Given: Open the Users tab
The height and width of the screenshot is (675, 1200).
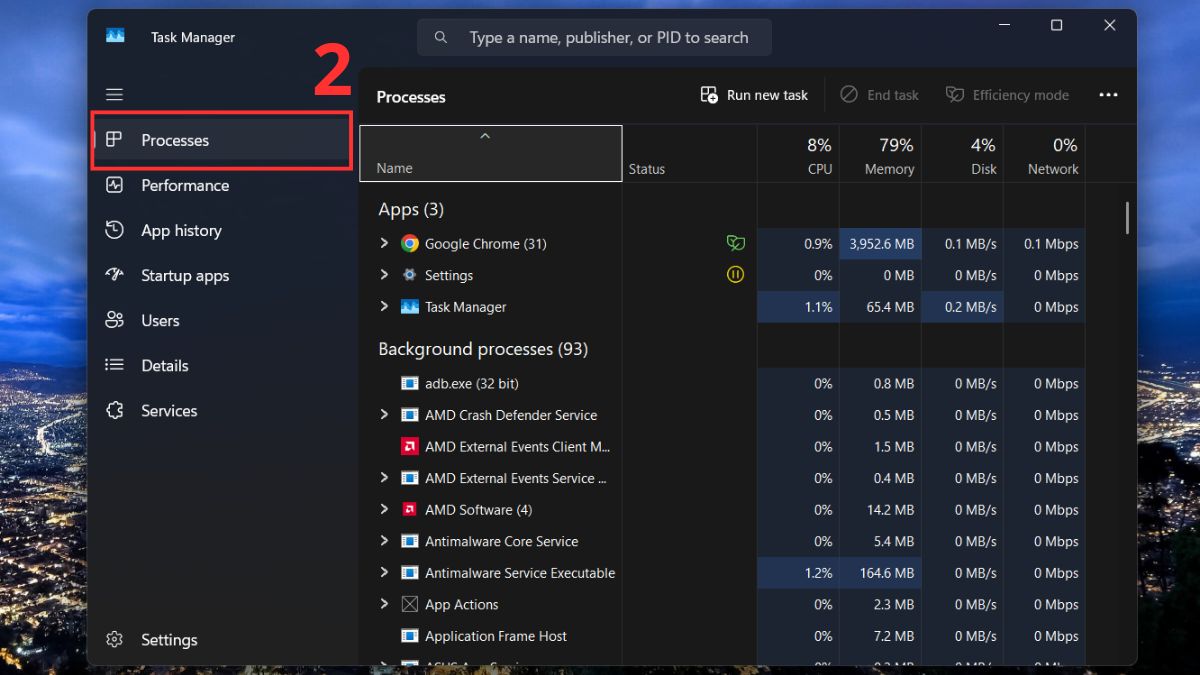Looking at the screenshot, I should pos(221,320).
